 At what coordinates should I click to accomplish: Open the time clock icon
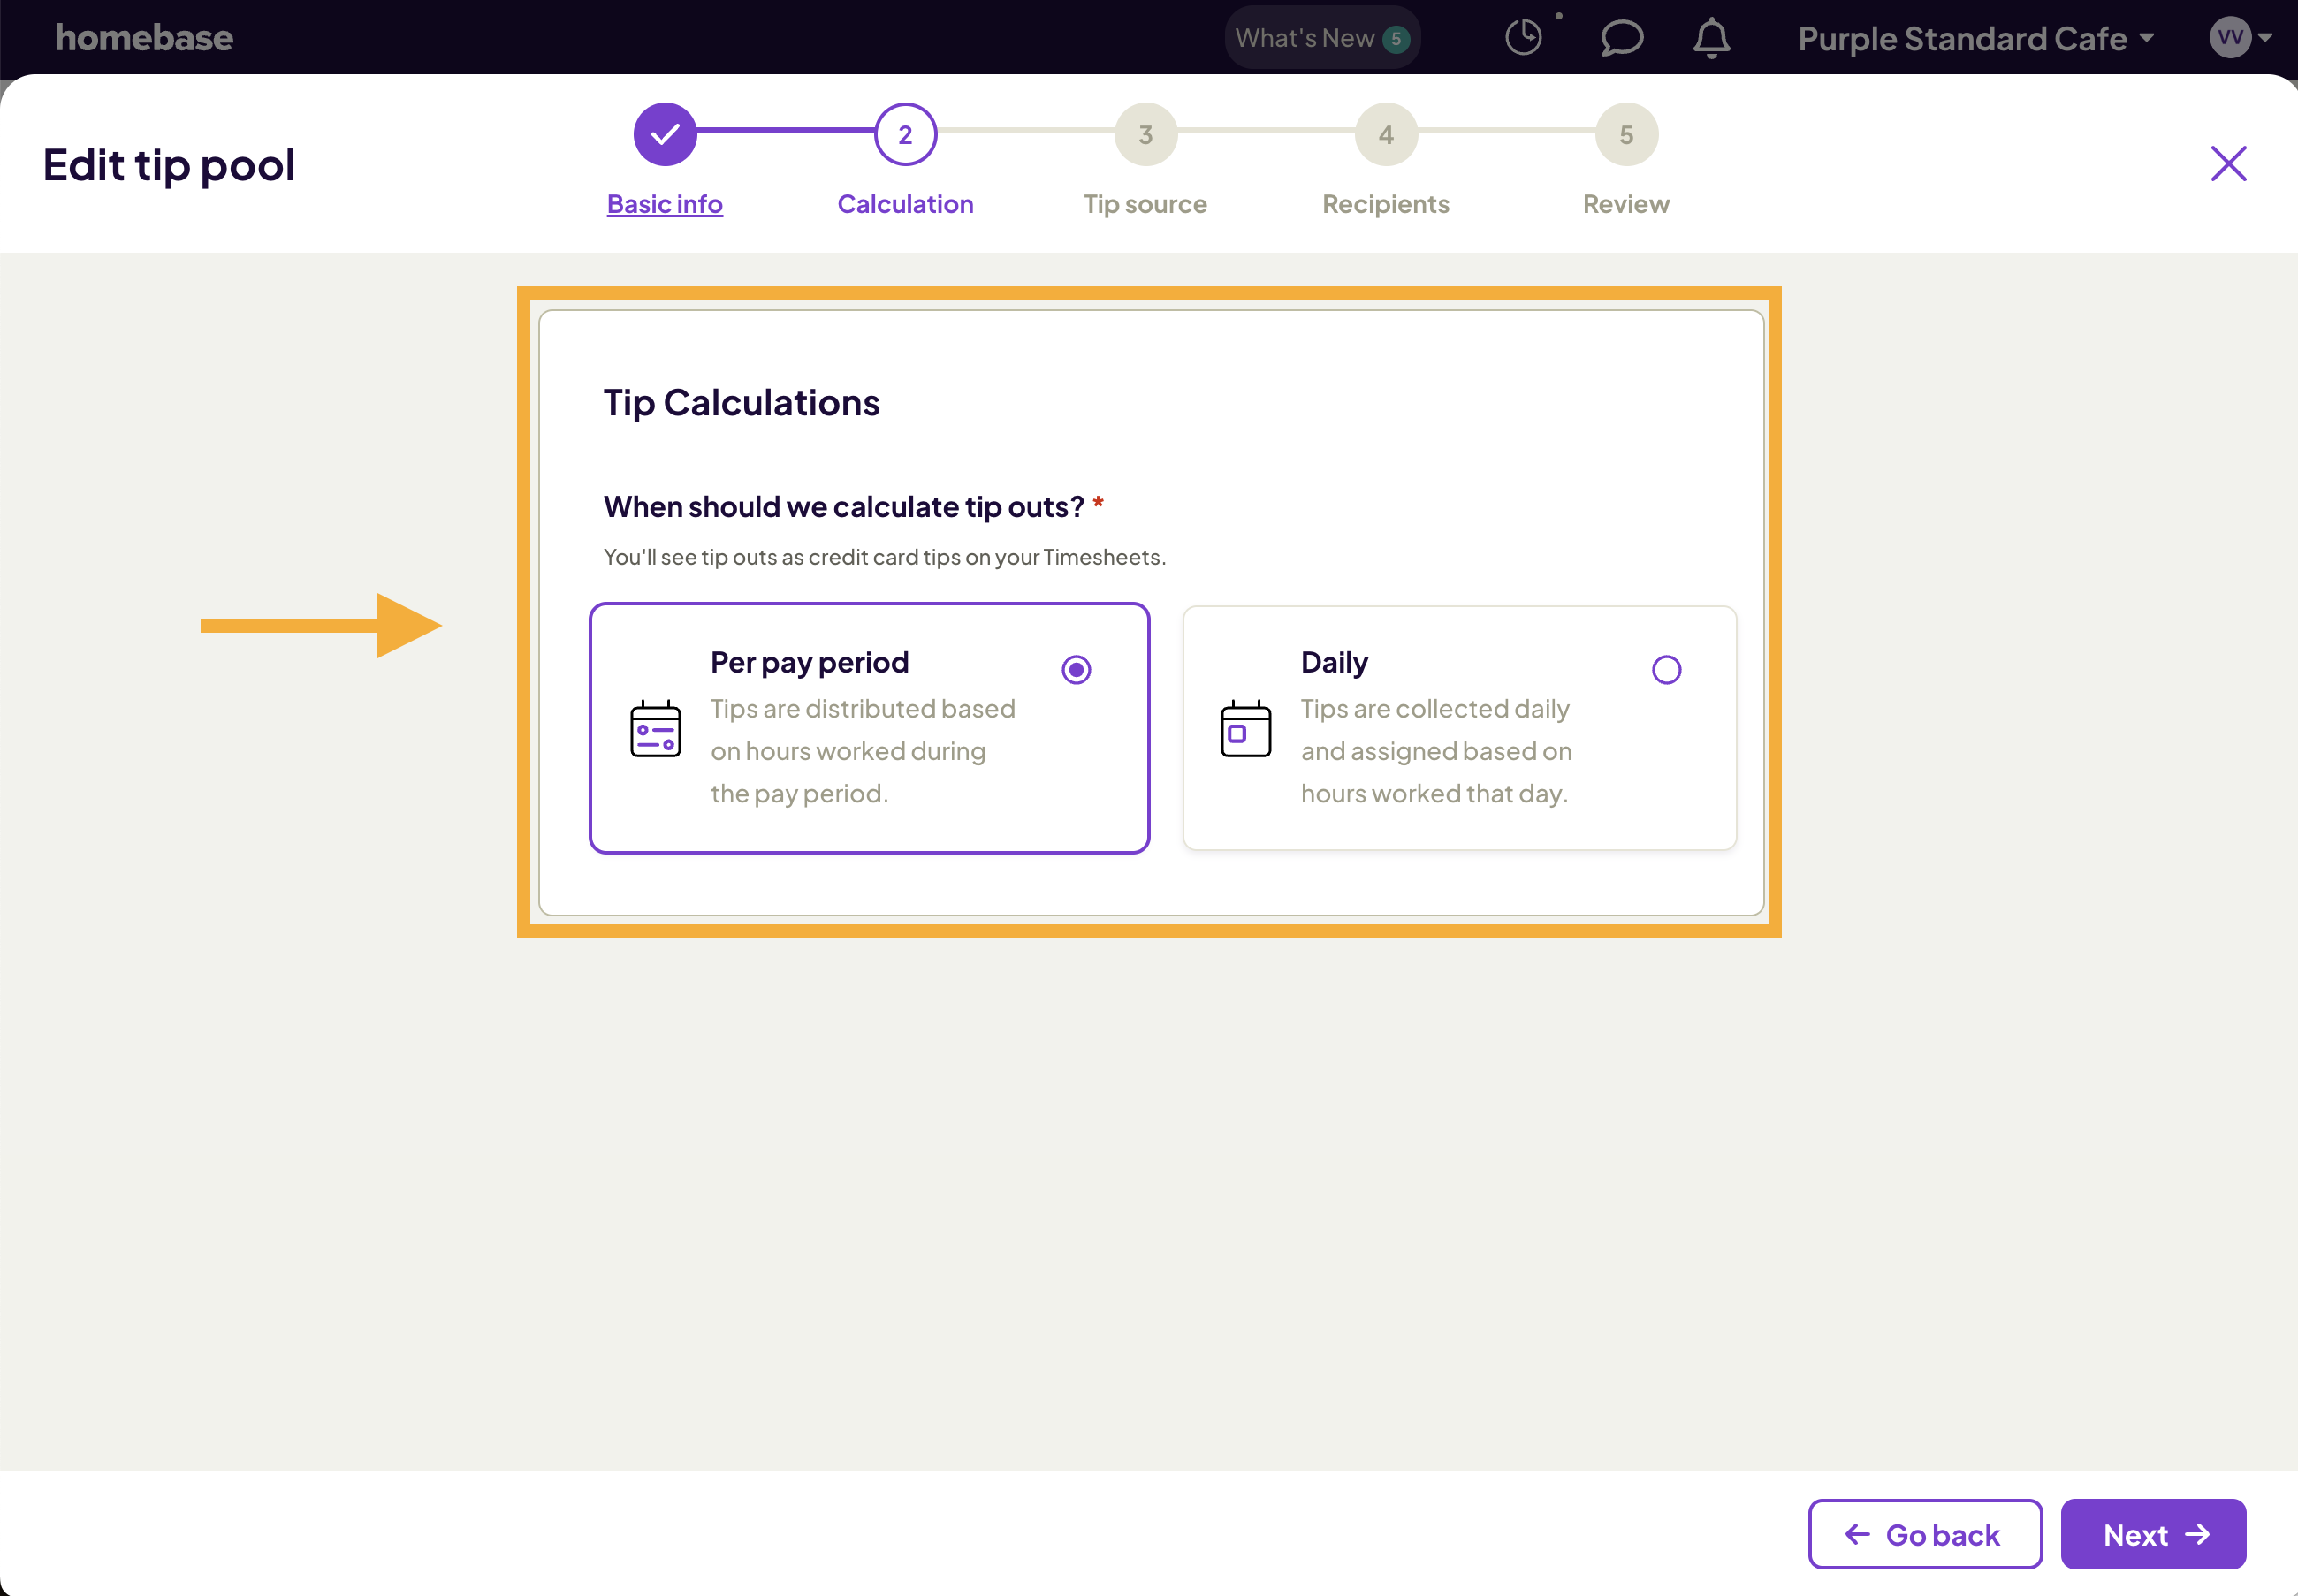pos(1522,37)
